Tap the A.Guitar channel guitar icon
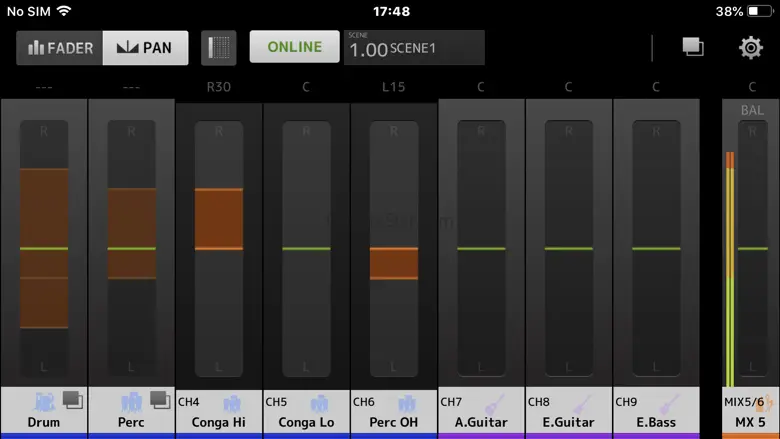Viewport: 780px width, 439px height. pyautogui.click(x=494, y=404)
